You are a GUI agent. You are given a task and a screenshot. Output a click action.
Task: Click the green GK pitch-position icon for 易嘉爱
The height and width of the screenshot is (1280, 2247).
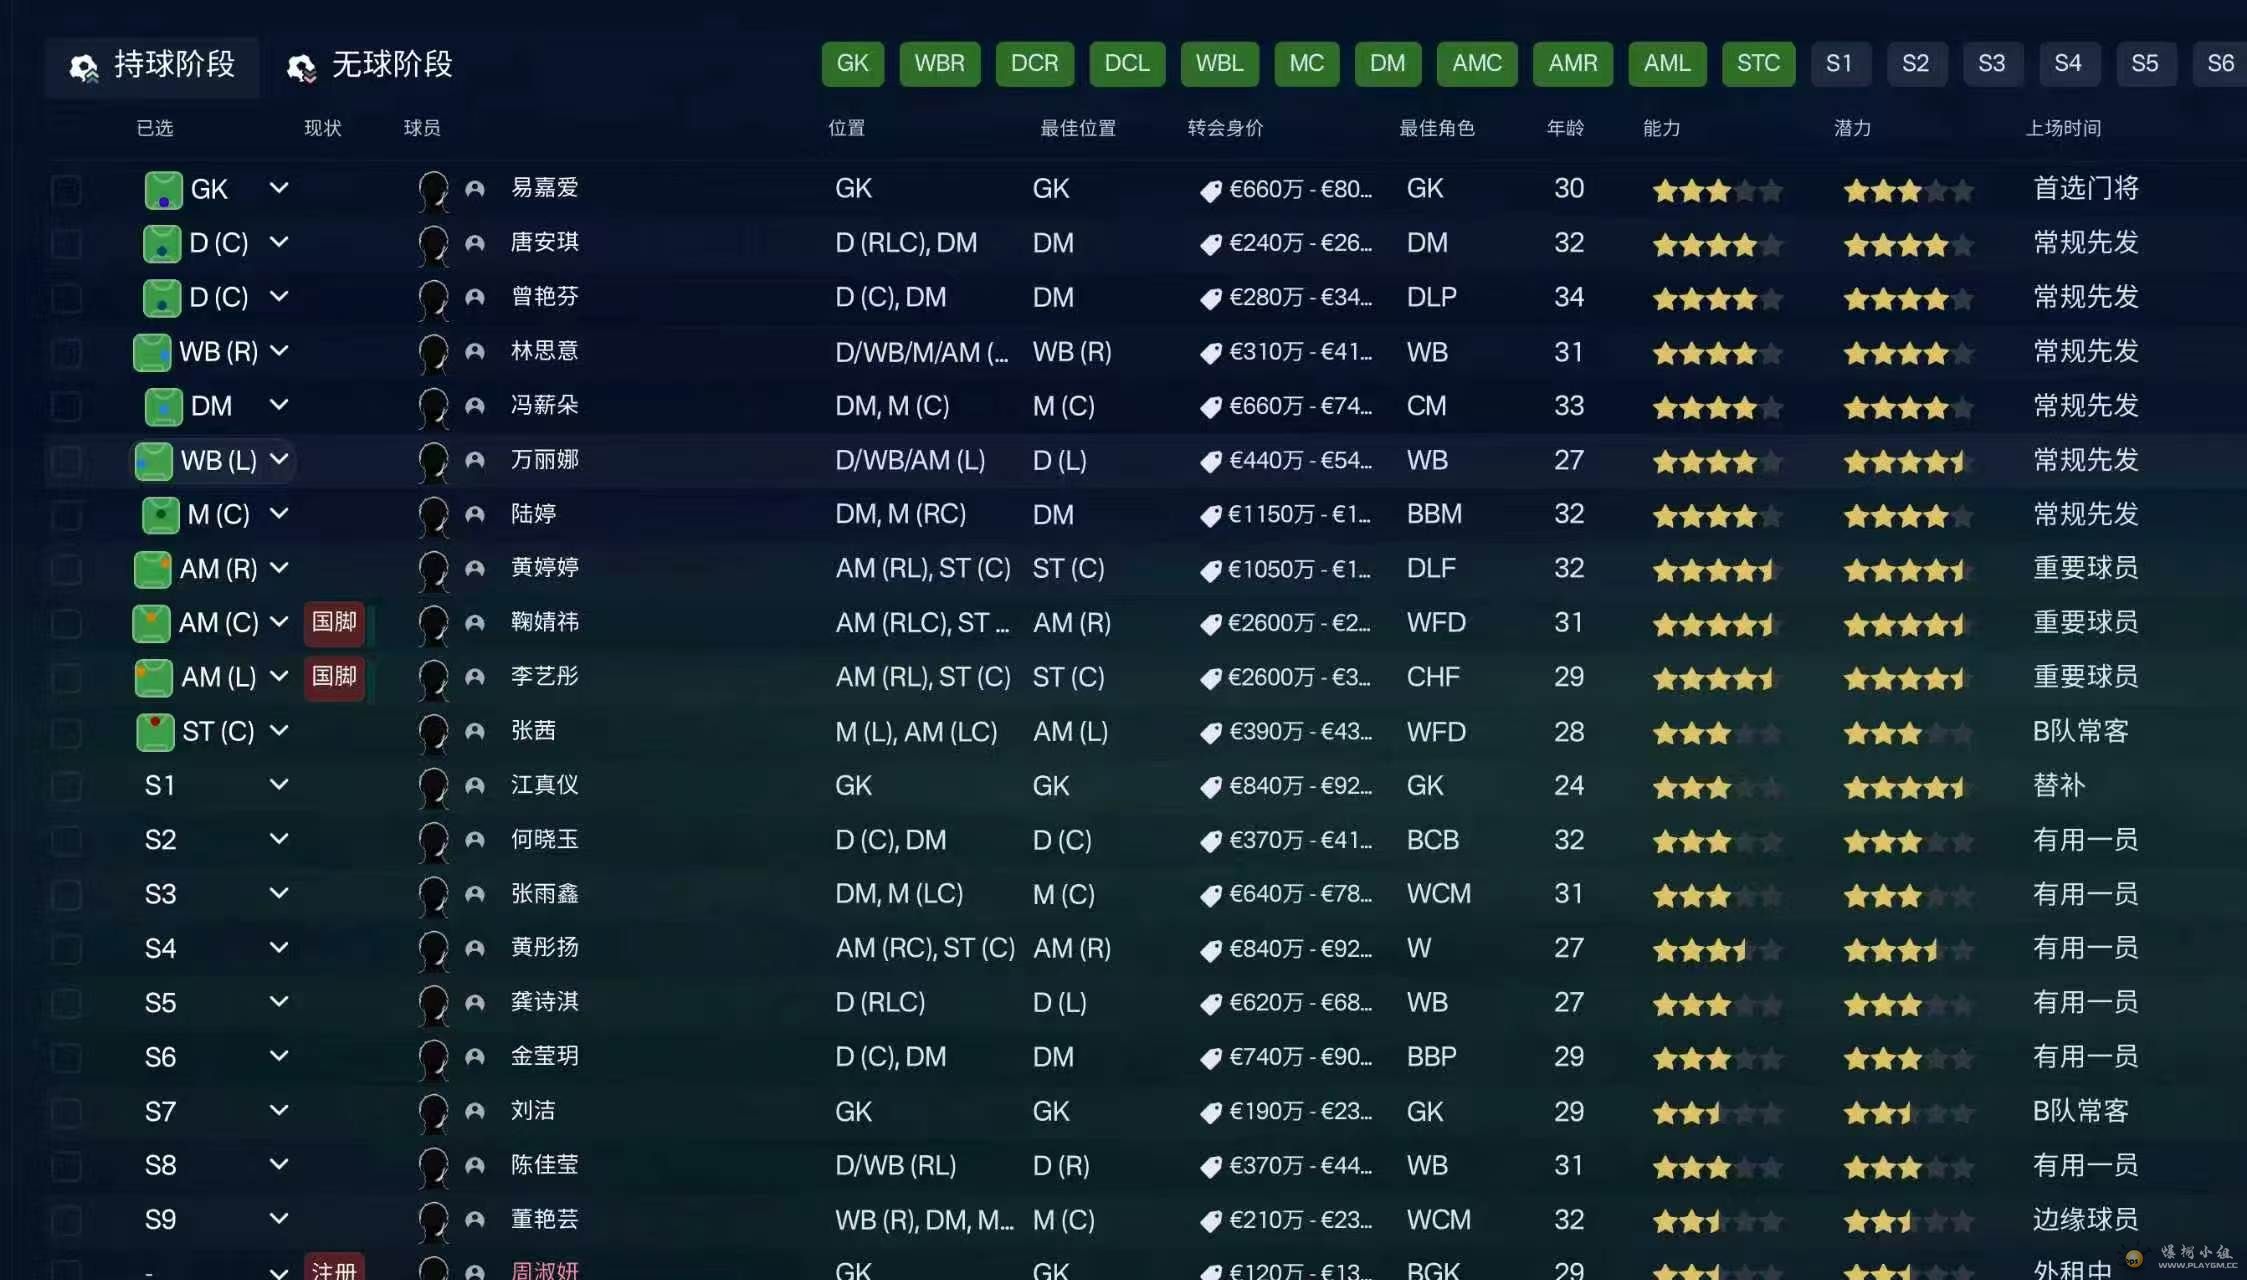[163, 190]
